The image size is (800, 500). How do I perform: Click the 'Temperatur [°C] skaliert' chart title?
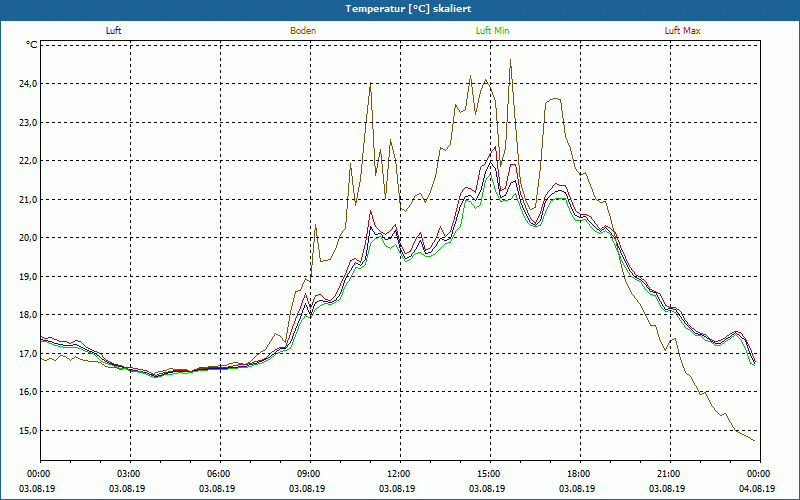[400, 8]
